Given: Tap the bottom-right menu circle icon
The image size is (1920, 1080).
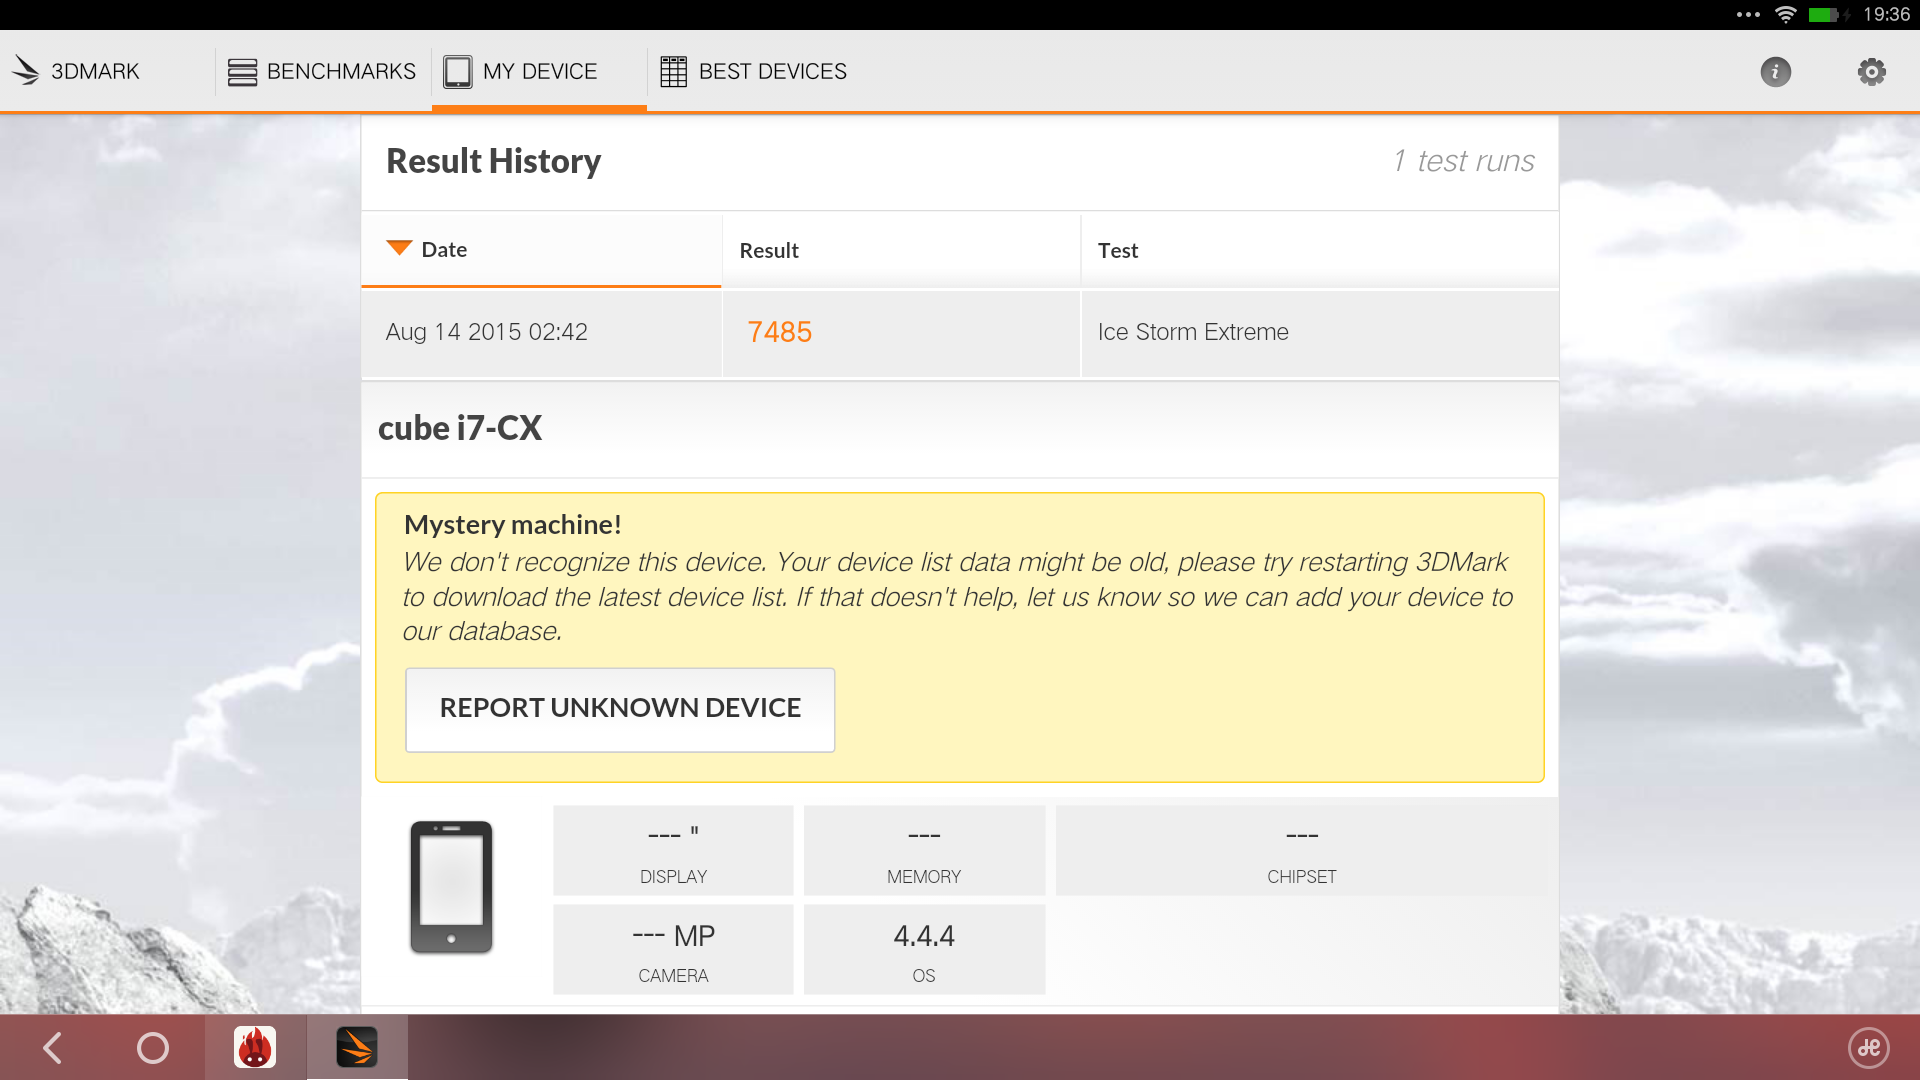Looking at the screenshot, I should coord(1869,1048).
